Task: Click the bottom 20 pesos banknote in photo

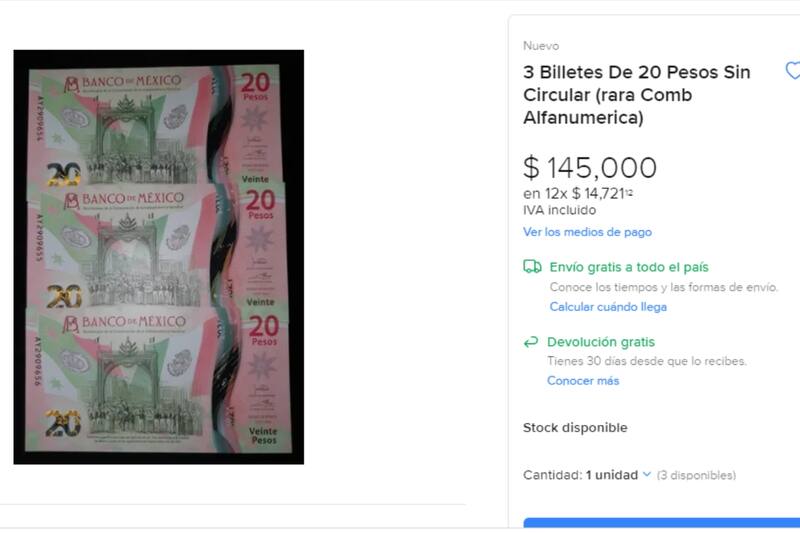Action: (158, 380)
